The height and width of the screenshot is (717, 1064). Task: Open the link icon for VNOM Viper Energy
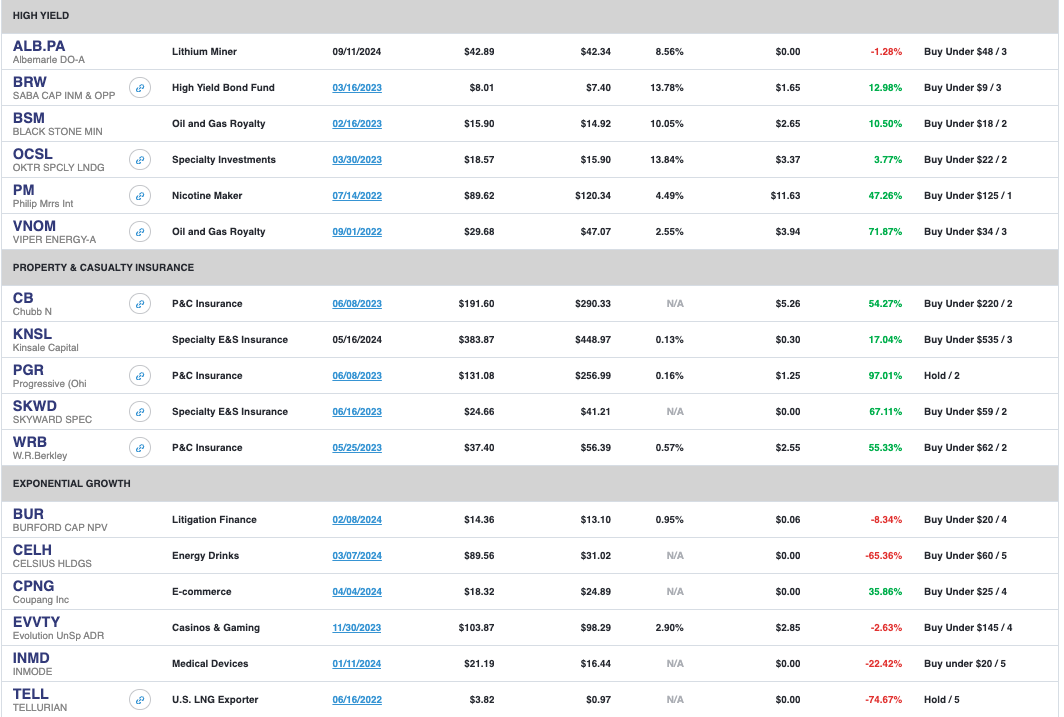point(140,231)
